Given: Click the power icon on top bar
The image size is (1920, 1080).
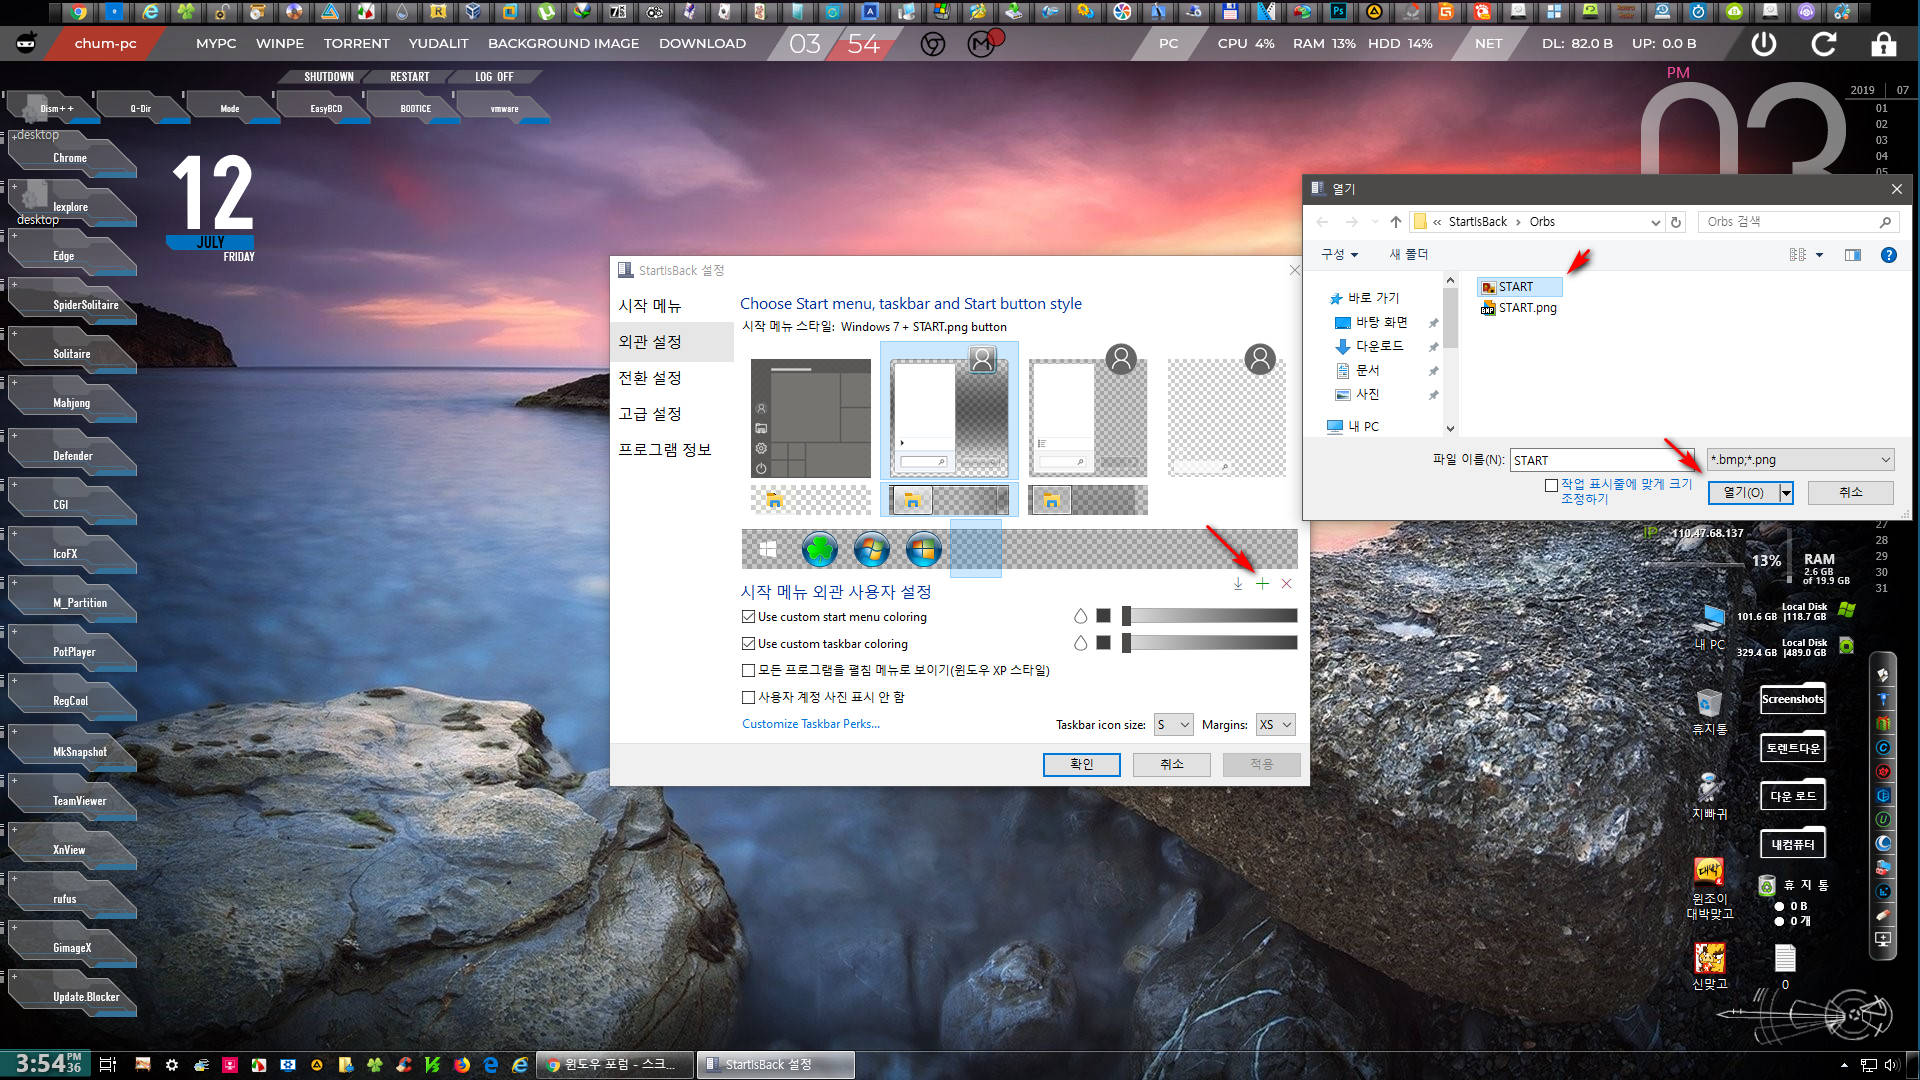Looking at the screenshot, I should point(1764,44).
